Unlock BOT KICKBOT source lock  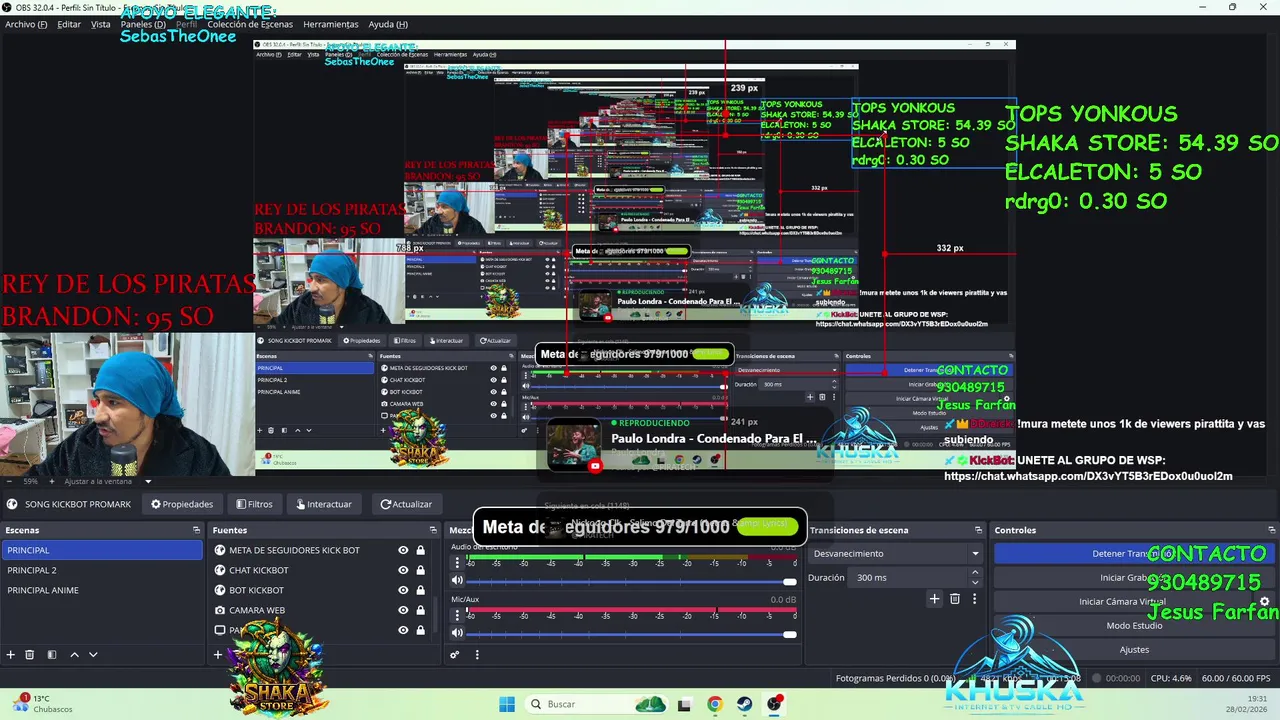[420, 590]
